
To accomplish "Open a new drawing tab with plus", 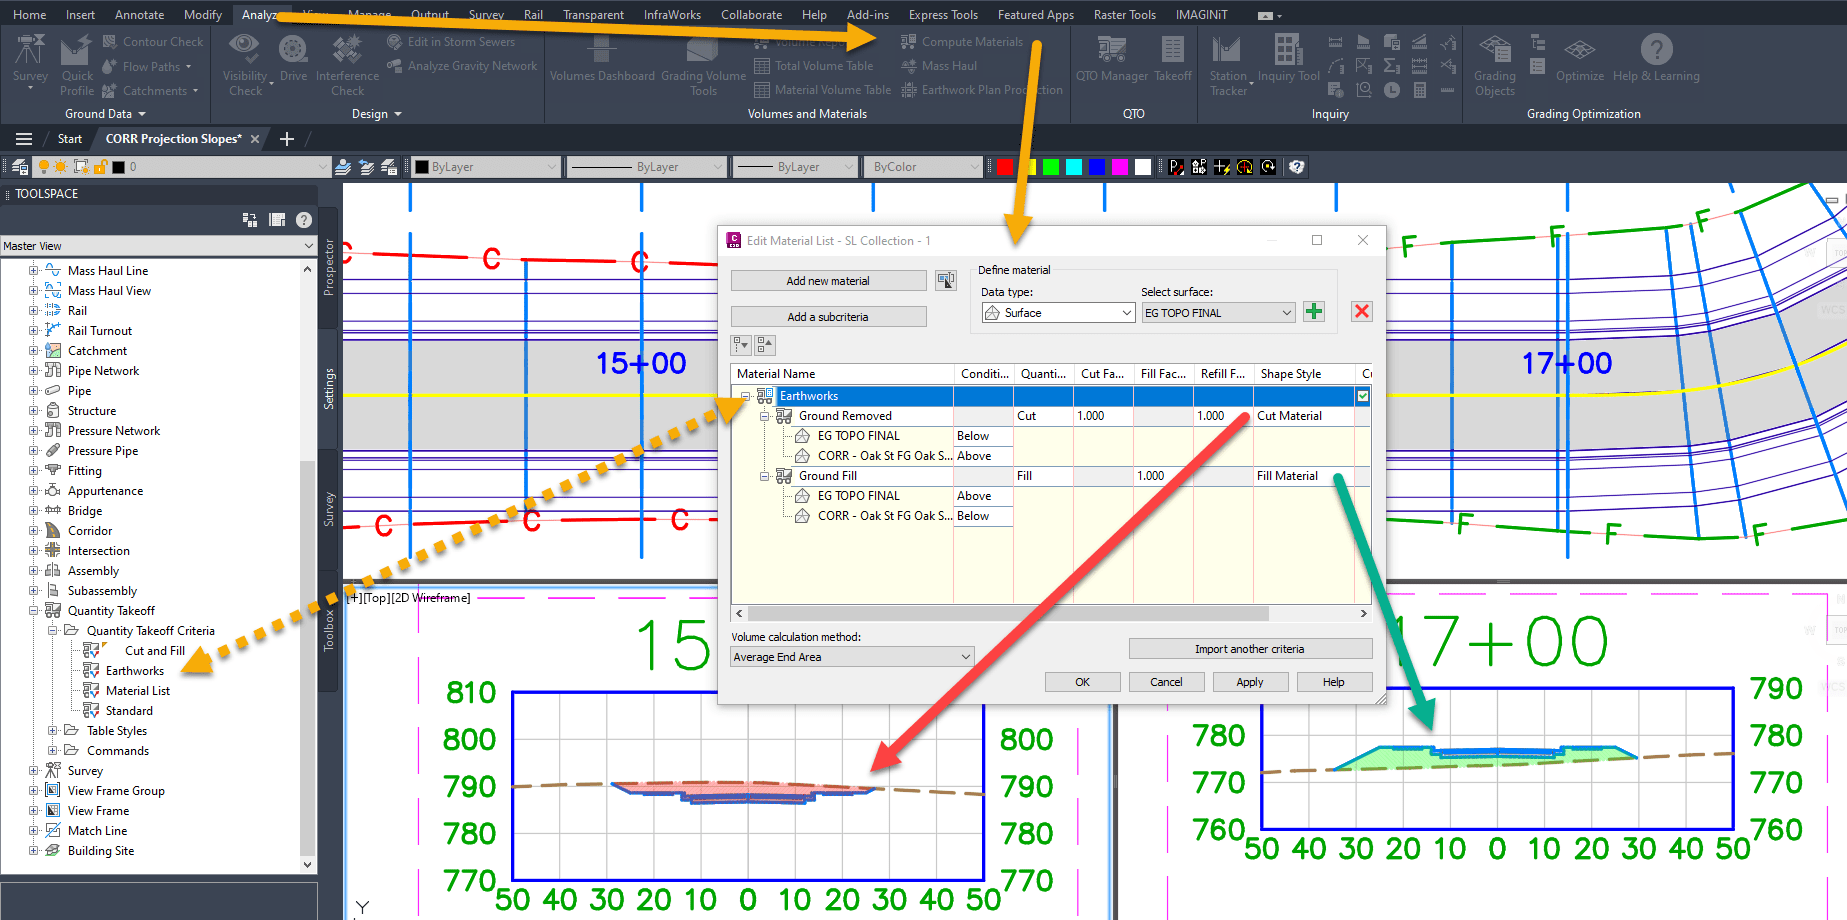I will pyautogui.click(x=286, y=139).
